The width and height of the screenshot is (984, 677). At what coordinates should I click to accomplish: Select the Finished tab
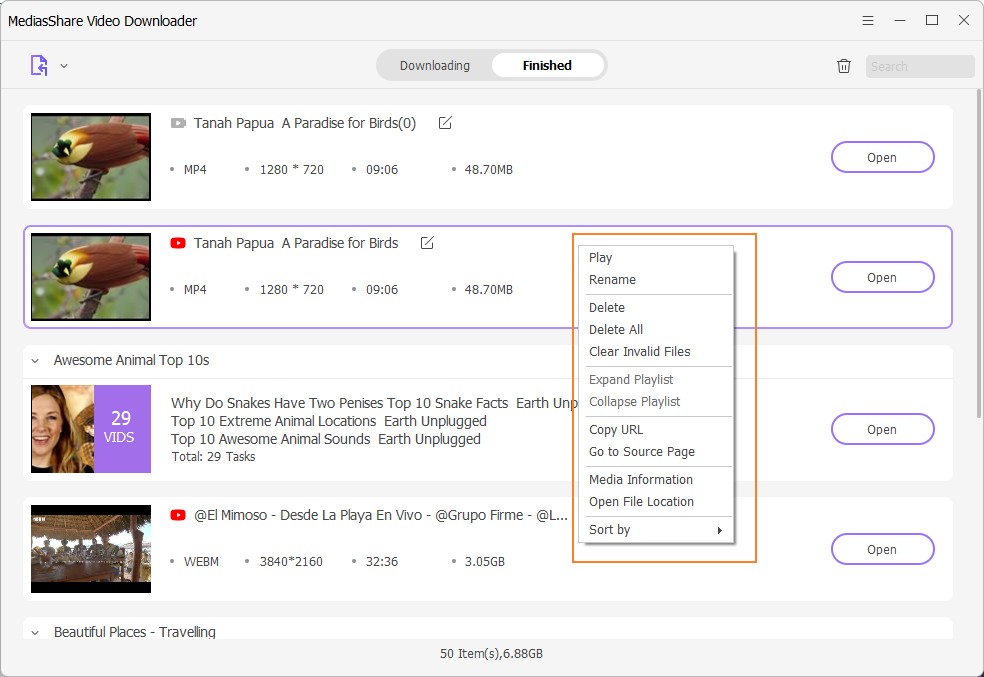547,66
